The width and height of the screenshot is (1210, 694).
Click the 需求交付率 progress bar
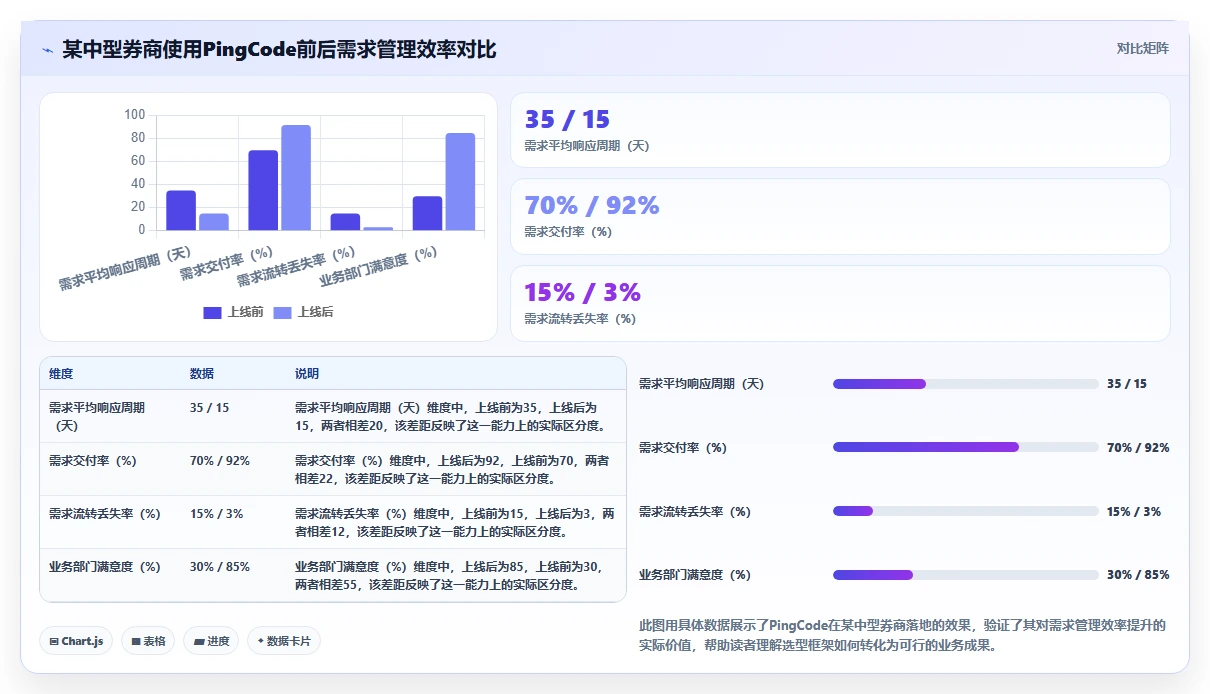tap(965, 447)
